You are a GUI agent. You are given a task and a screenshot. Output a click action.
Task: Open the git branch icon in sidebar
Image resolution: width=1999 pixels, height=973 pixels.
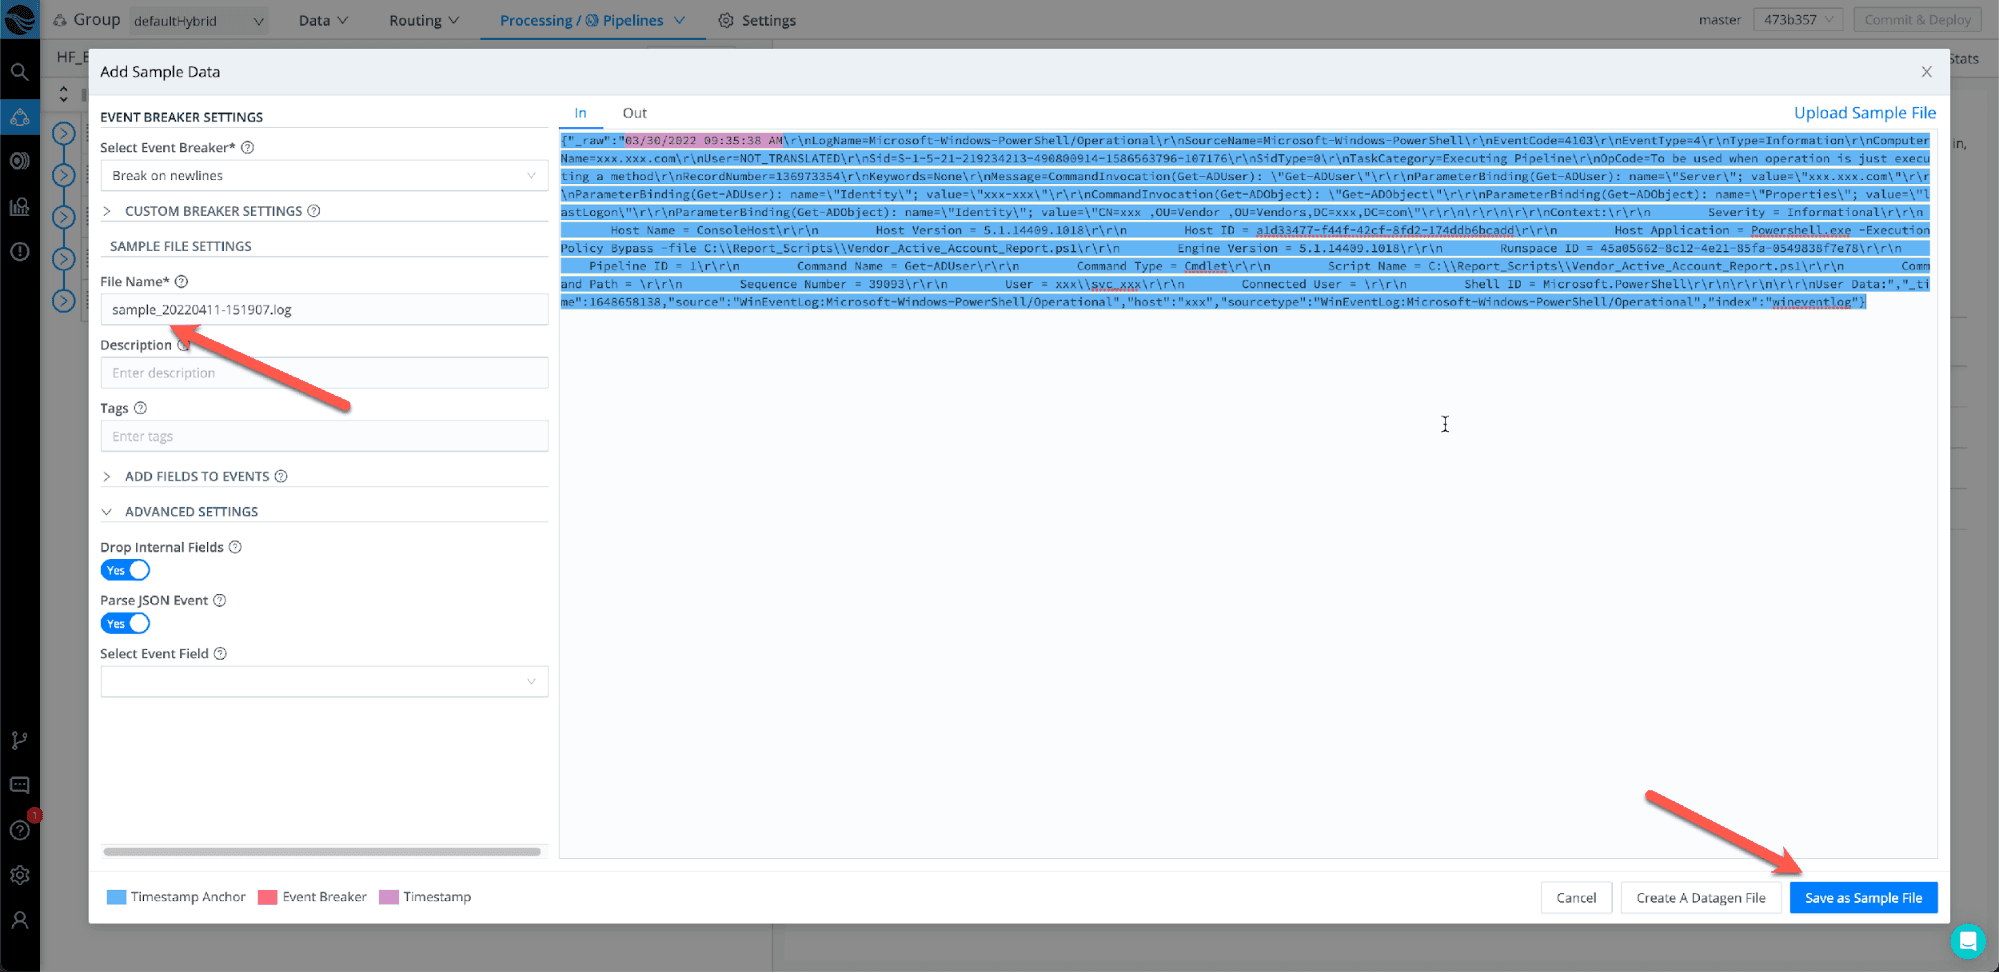pyautogui.click(x=19, y=740)
